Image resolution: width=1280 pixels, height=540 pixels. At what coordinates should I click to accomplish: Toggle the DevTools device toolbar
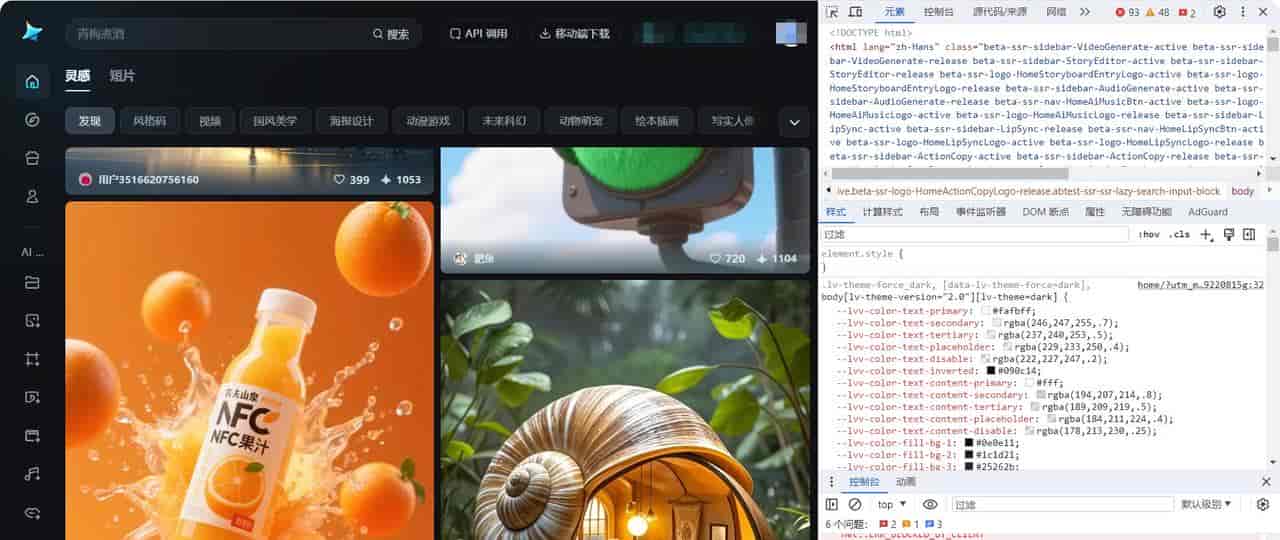[855, 12]
